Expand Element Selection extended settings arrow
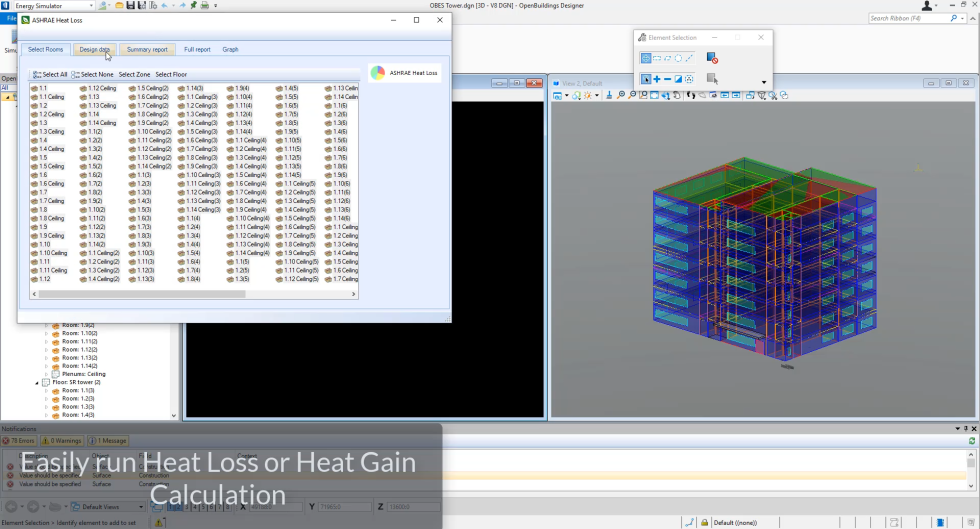 (764, 82)
